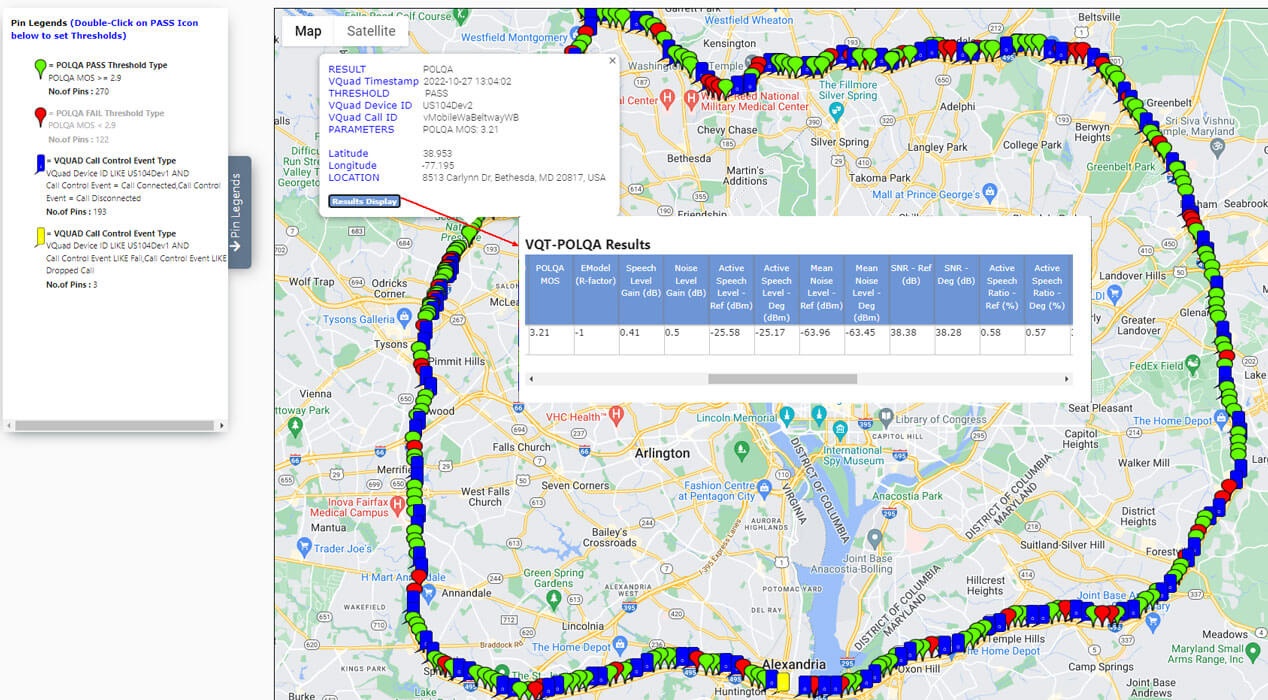Click the 0.41 speech gain cell value
This screenshot has height=700, width=1268.
pos(631,332)
